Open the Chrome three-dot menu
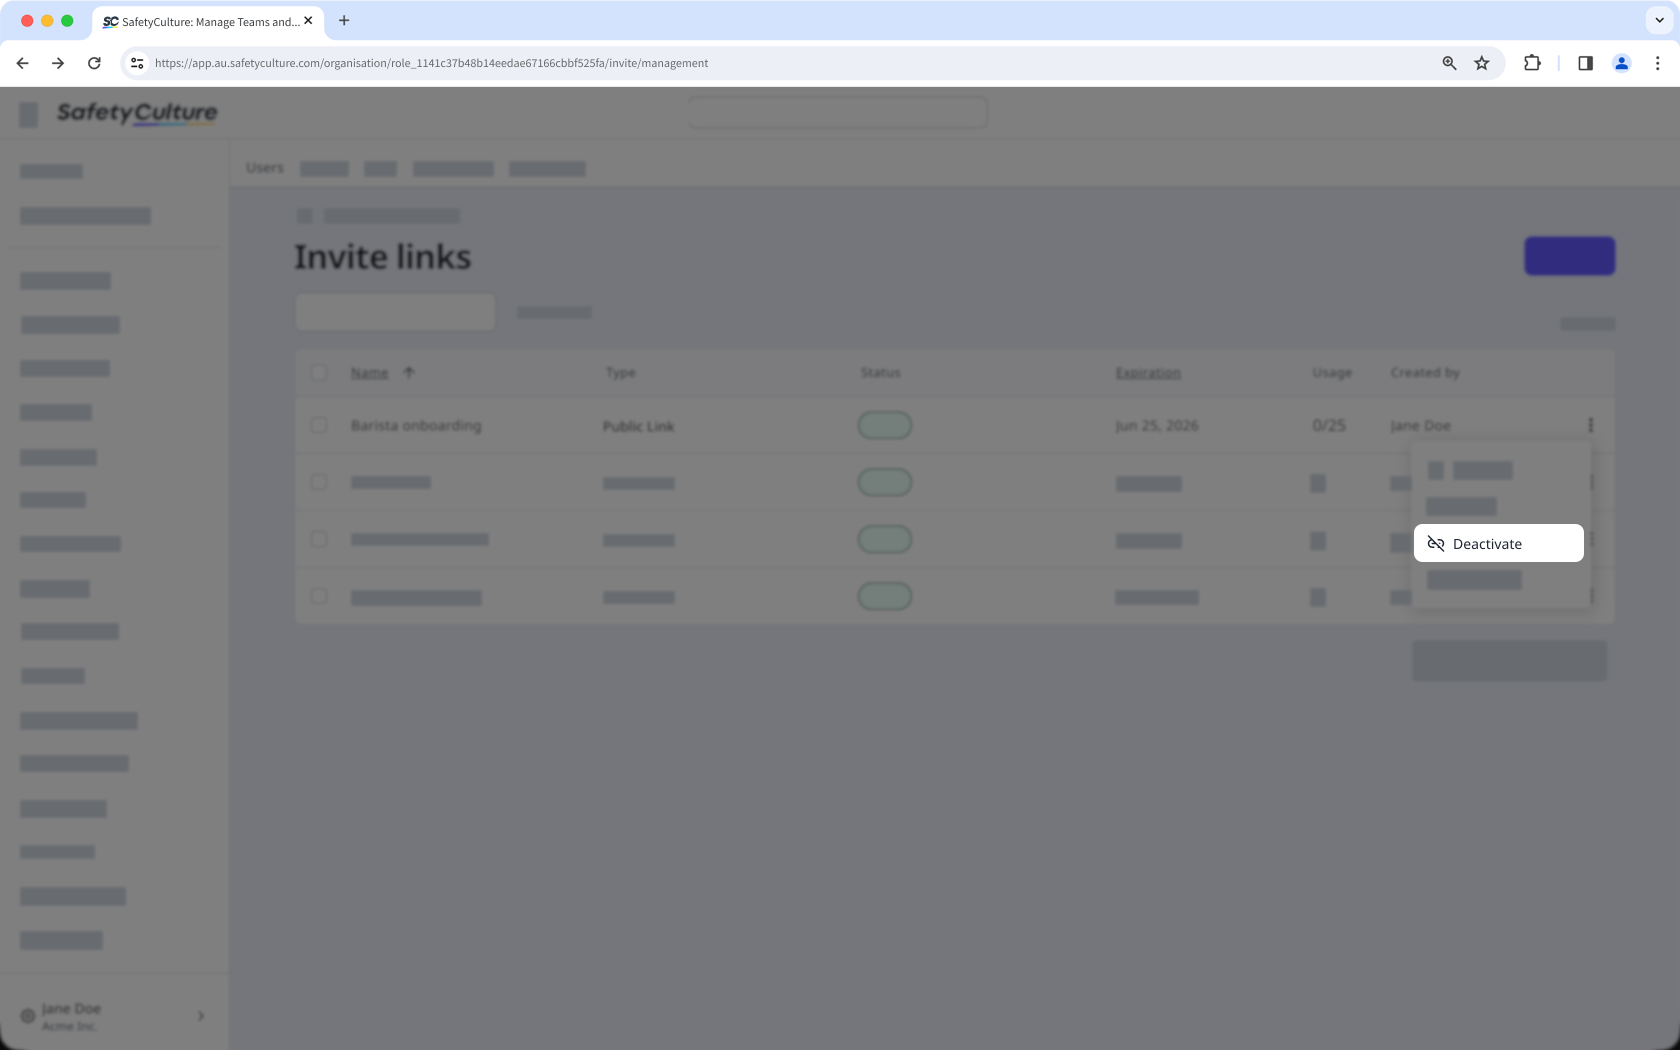Screen dimensions: 1680x1050 pos(1657,63)
